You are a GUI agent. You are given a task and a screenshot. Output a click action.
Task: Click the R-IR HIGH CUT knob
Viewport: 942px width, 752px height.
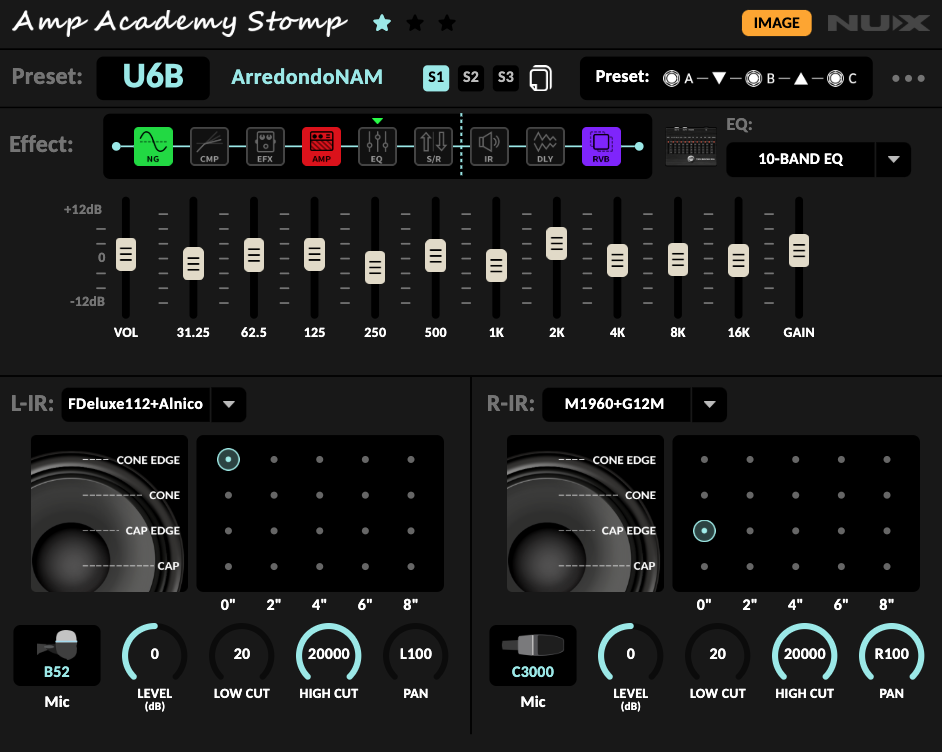(x=804, y=655)
